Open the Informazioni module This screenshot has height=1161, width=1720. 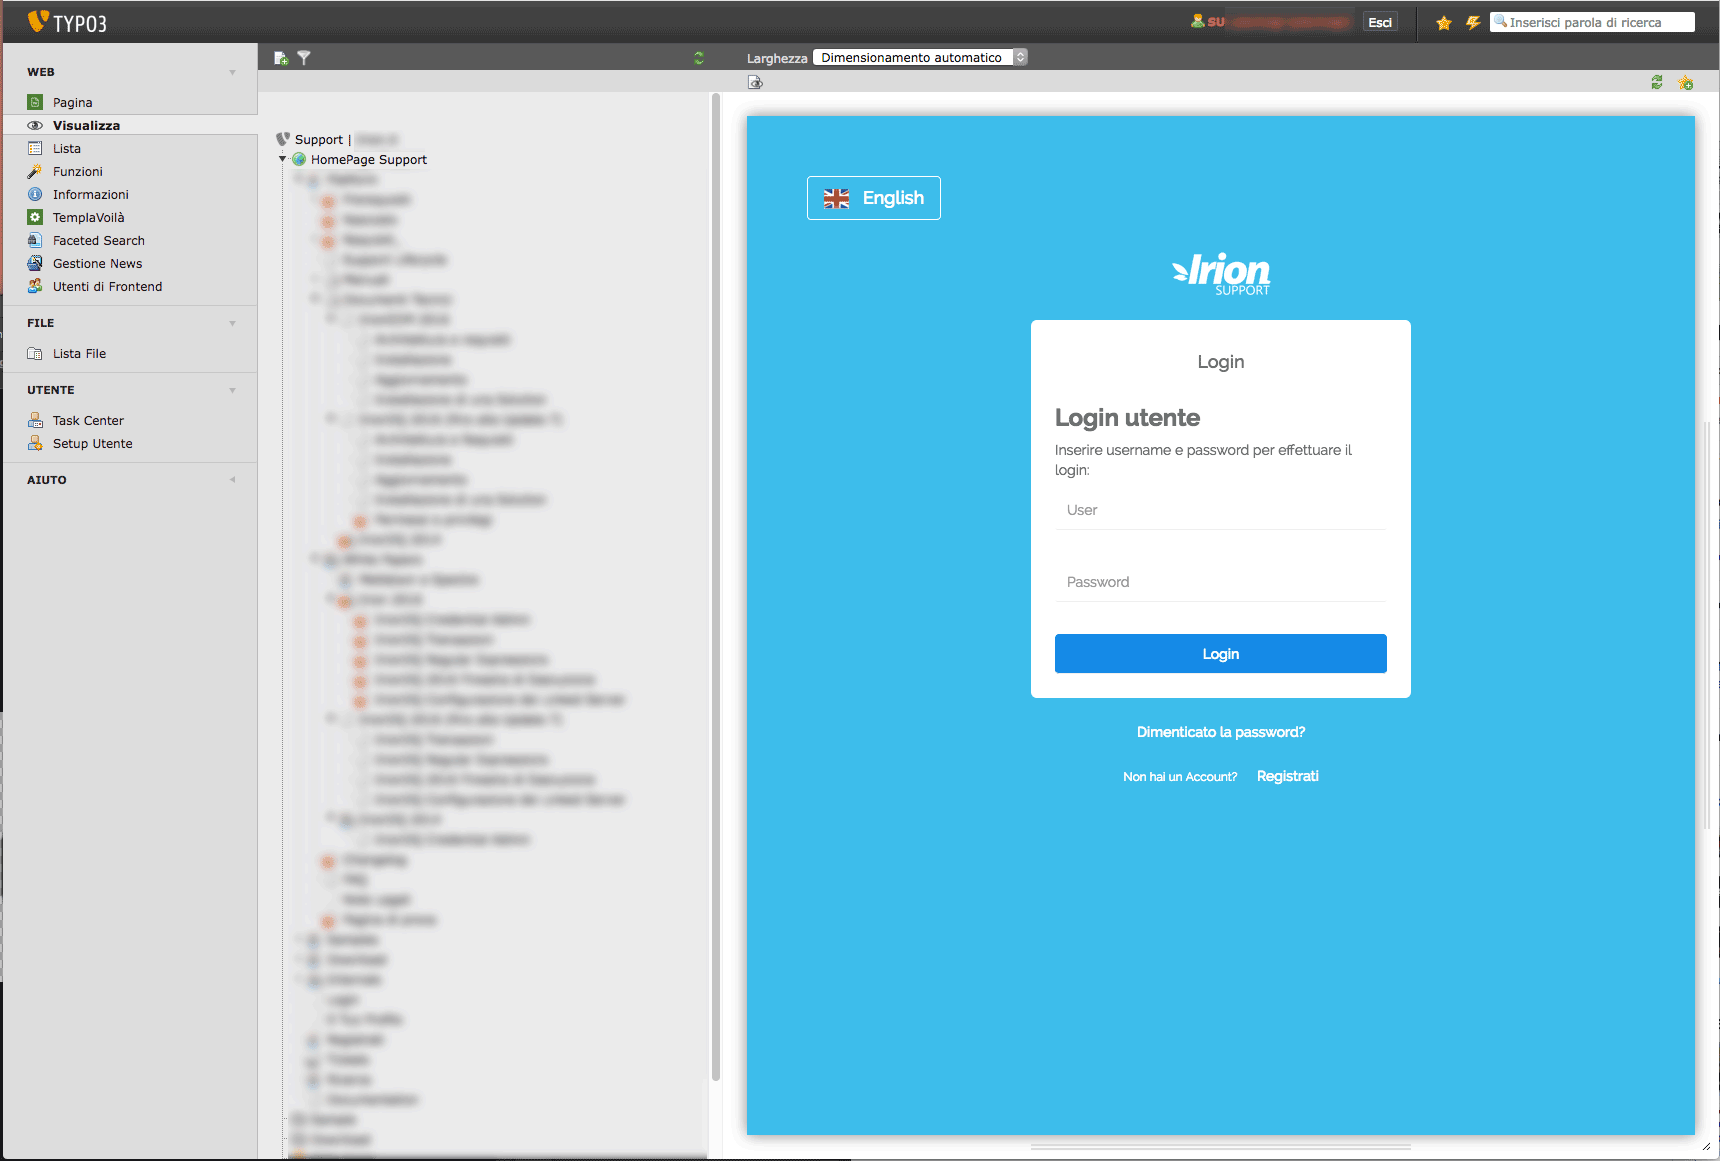tap(91, 194)
